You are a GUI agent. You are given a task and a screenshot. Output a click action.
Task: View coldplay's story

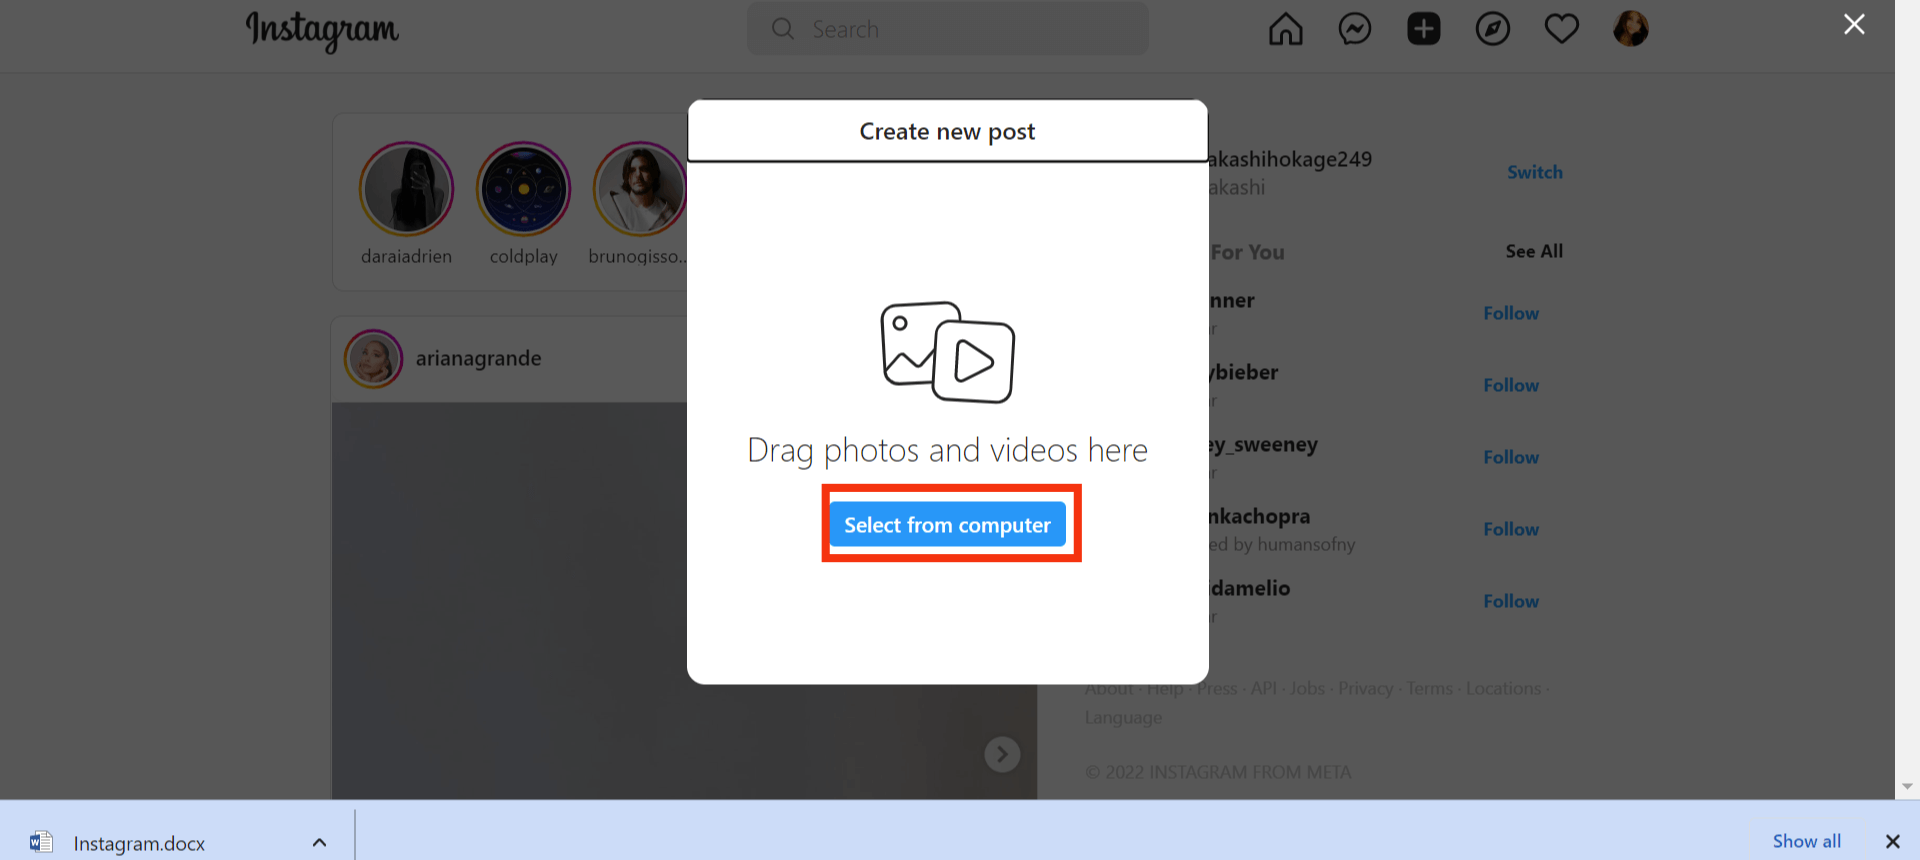point(523,190)
